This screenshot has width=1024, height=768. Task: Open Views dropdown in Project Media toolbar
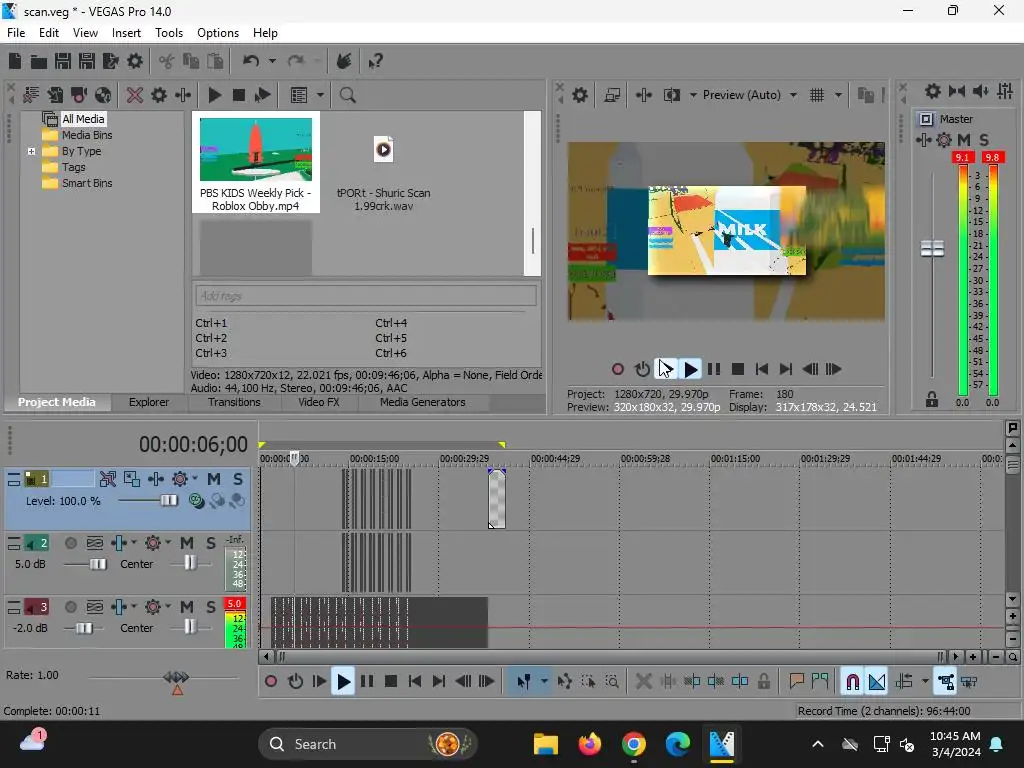click(x=320, y=95)
